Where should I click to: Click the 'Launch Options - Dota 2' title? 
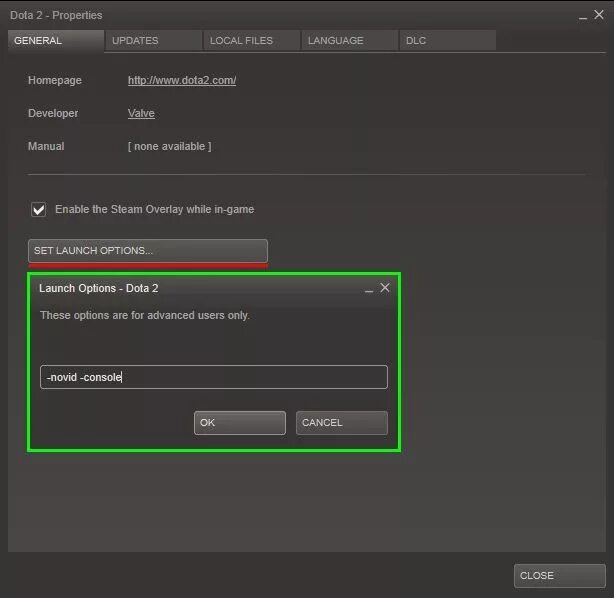tap(99, 288)
